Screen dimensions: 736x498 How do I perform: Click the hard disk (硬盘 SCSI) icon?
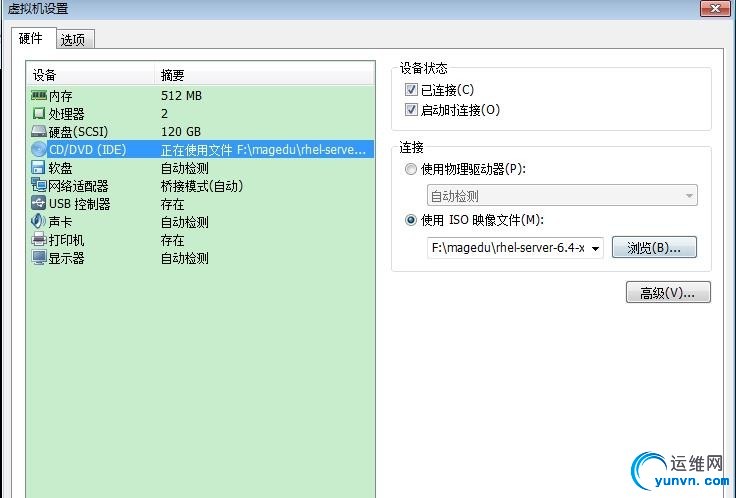(x=38, y=131)
